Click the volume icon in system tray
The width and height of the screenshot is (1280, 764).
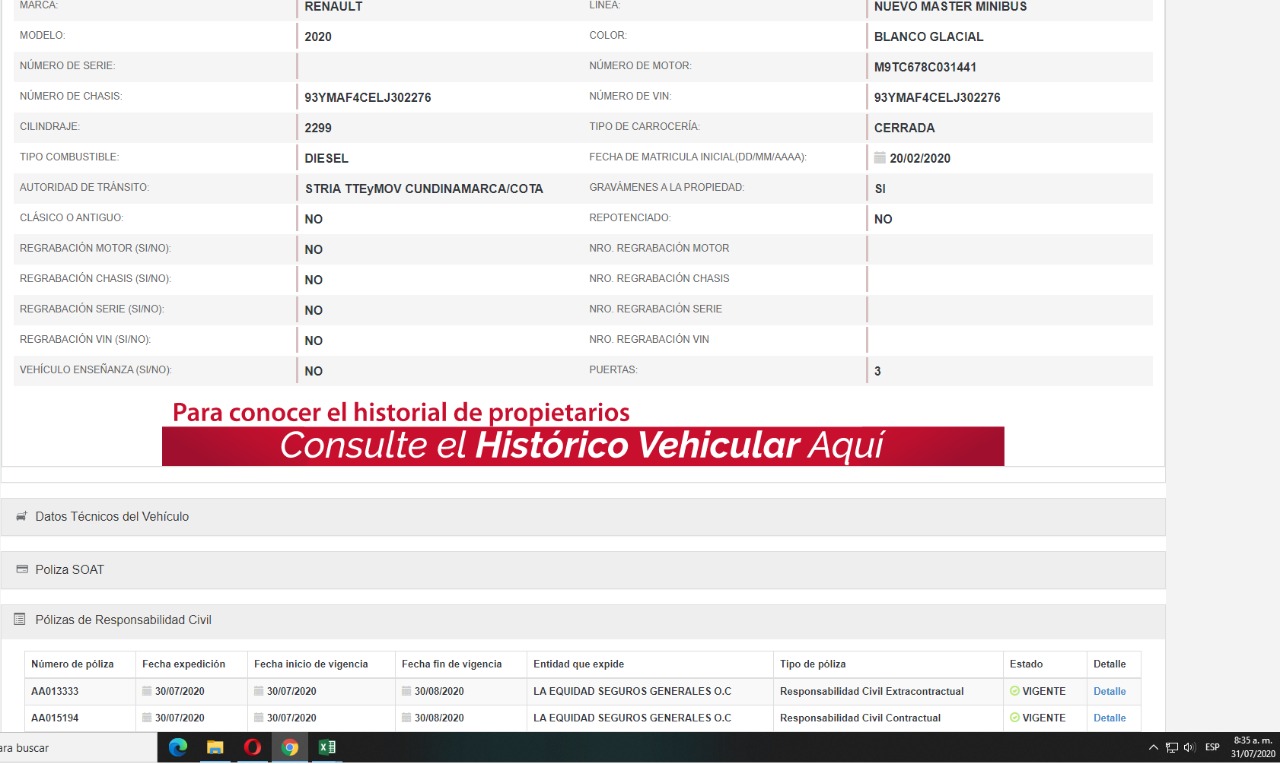[1189, 747]
